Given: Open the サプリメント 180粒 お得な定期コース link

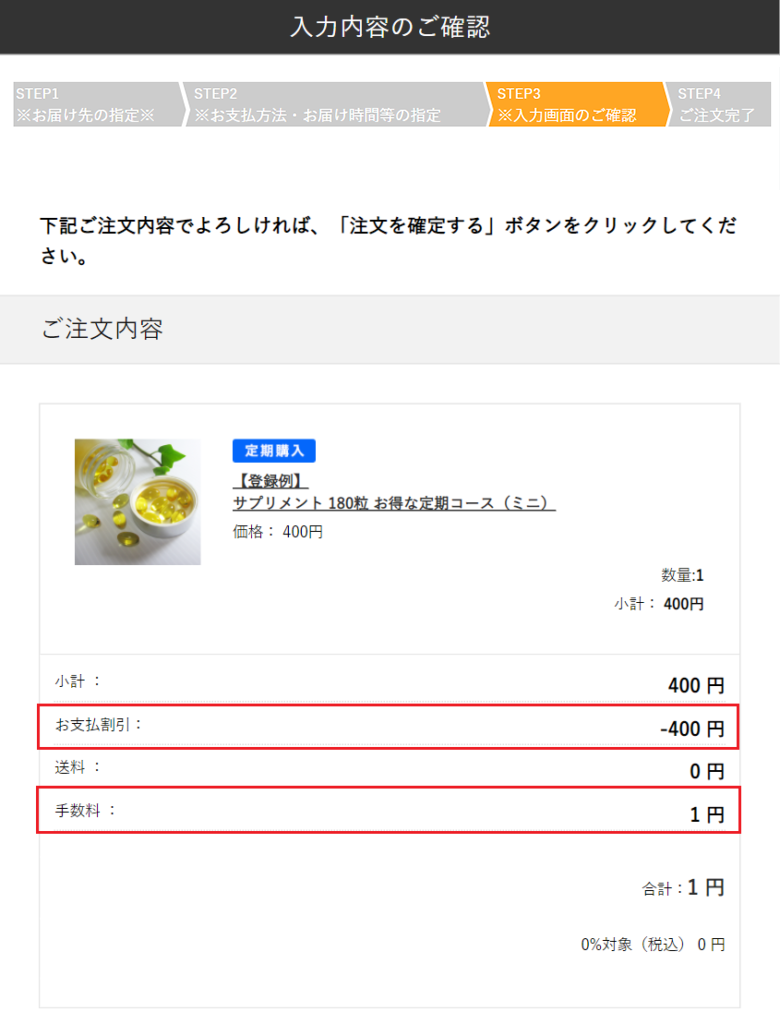Looking at the screenshot, I should [x=394, y=503].
